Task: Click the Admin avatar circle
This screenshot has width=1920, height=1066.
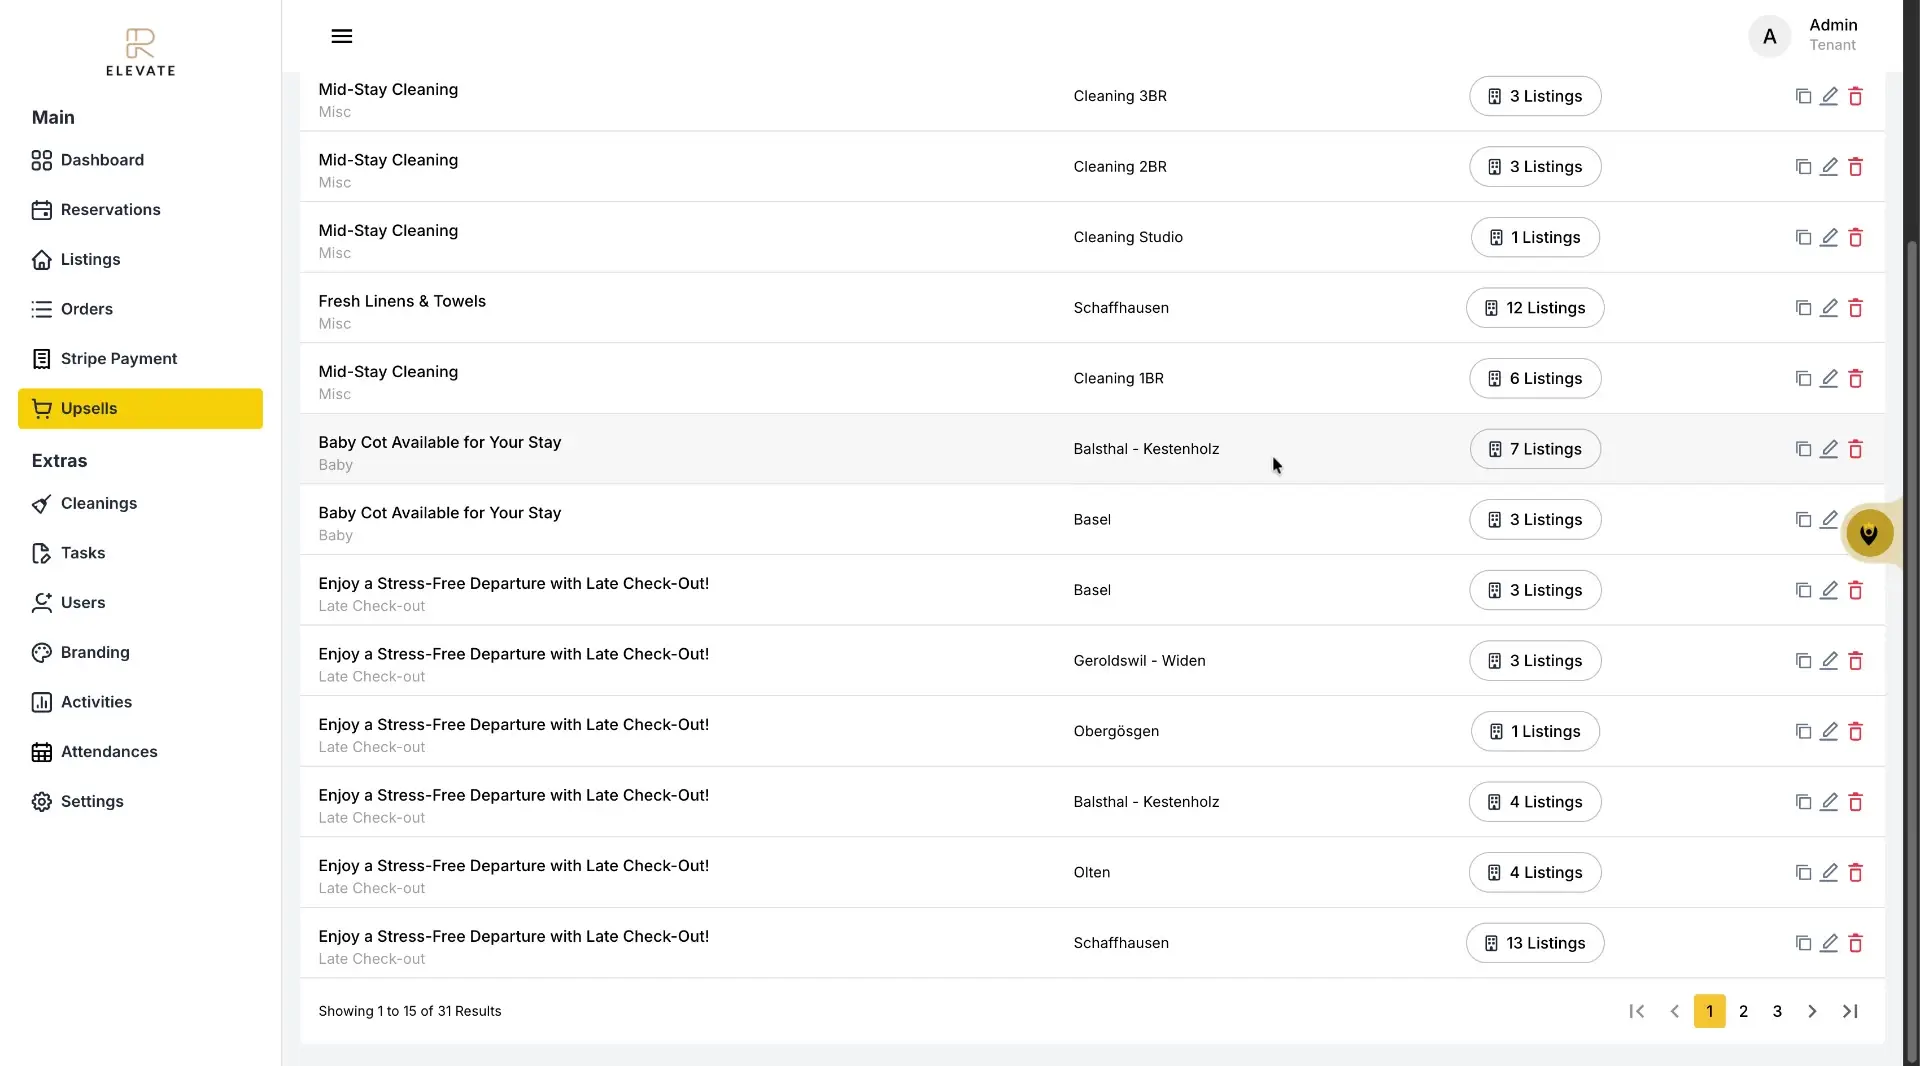Action: [1768, 35]
